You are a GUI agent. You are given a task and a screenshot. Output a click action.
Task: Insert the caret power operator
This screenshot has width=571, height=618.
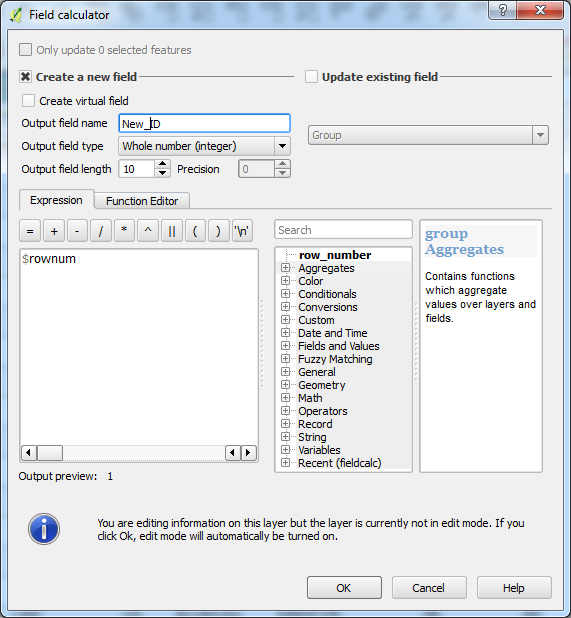tap(148, 231)
